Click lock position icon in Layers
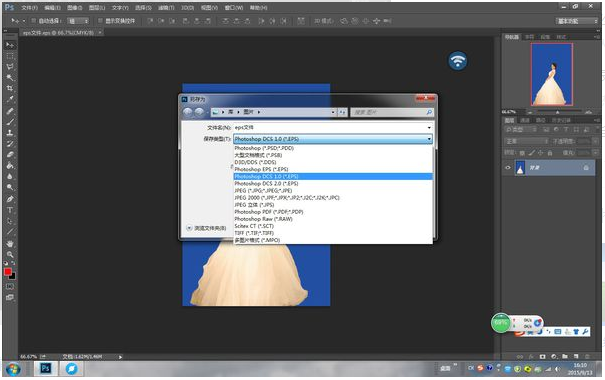This screenshot has width=605, height=380. [541, 153]
